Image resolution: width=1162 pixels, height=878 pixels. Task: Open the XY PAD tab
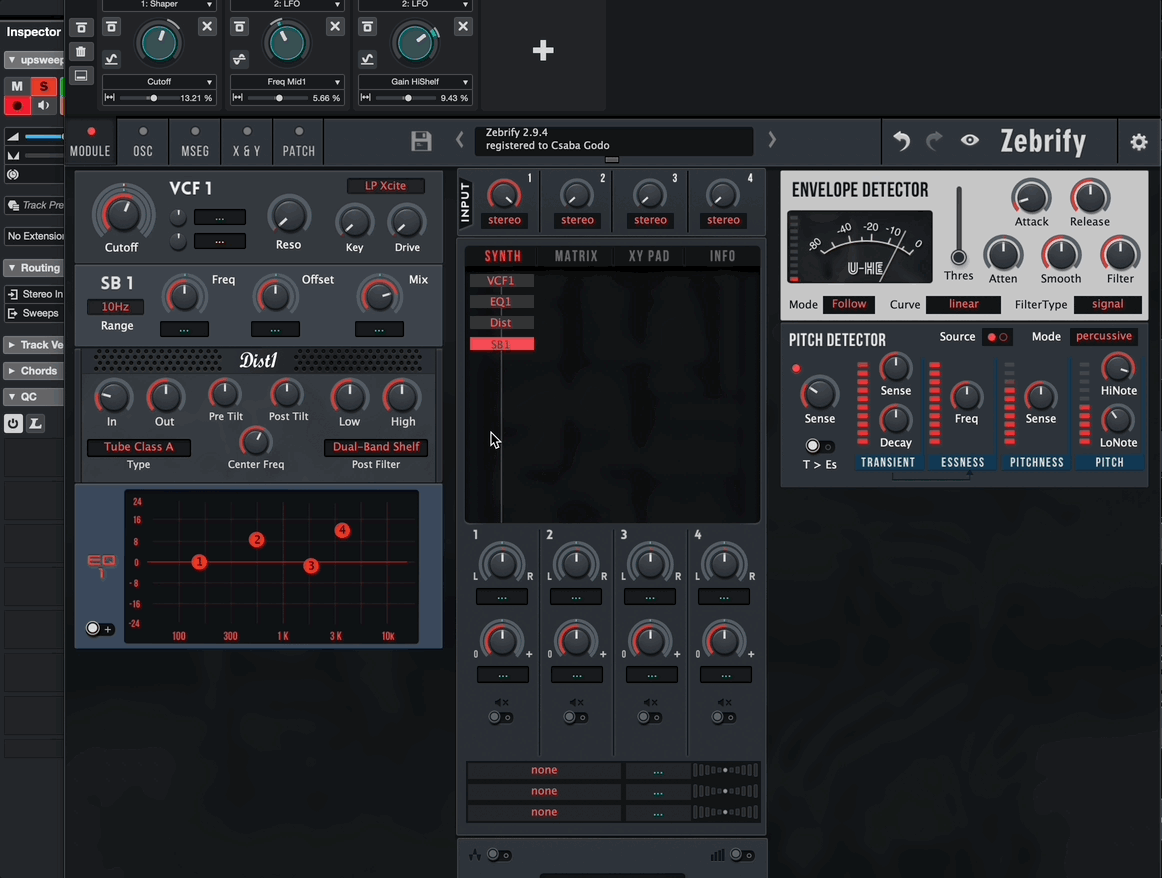[x=649, y=256]
